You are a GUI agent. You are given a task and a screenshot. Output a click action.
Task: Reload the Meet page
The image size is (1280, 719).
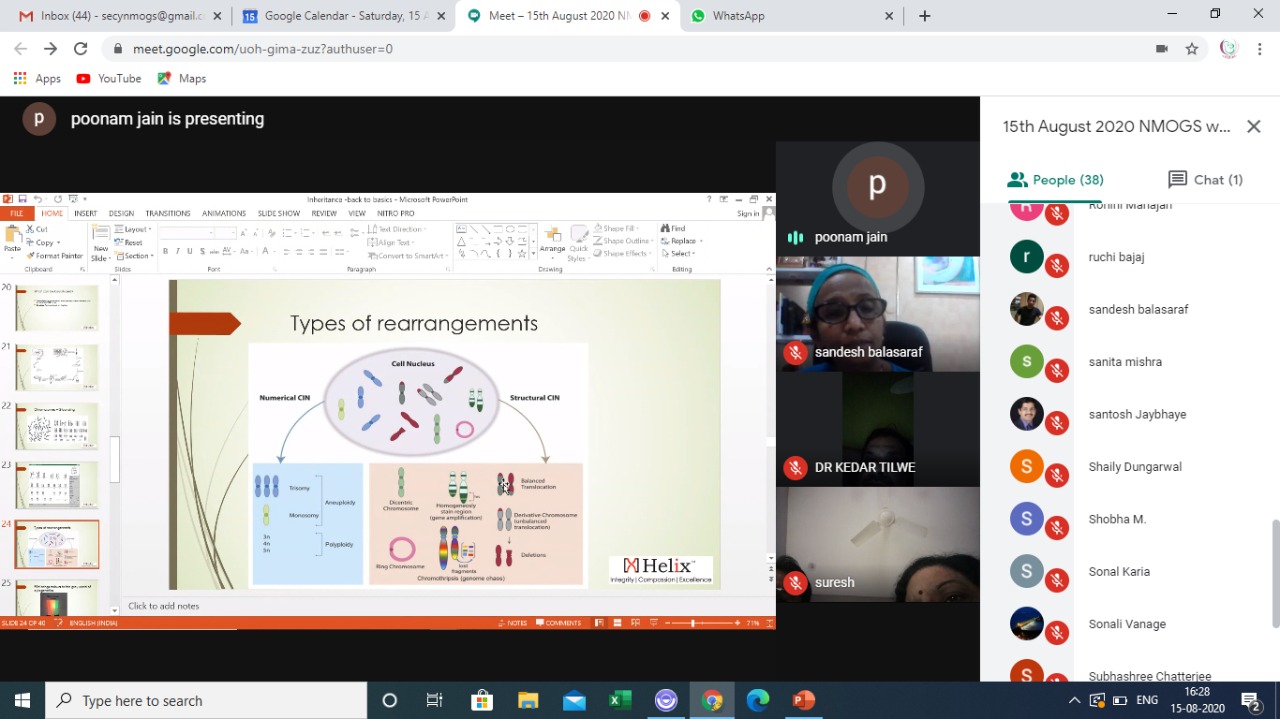point(81,48)
